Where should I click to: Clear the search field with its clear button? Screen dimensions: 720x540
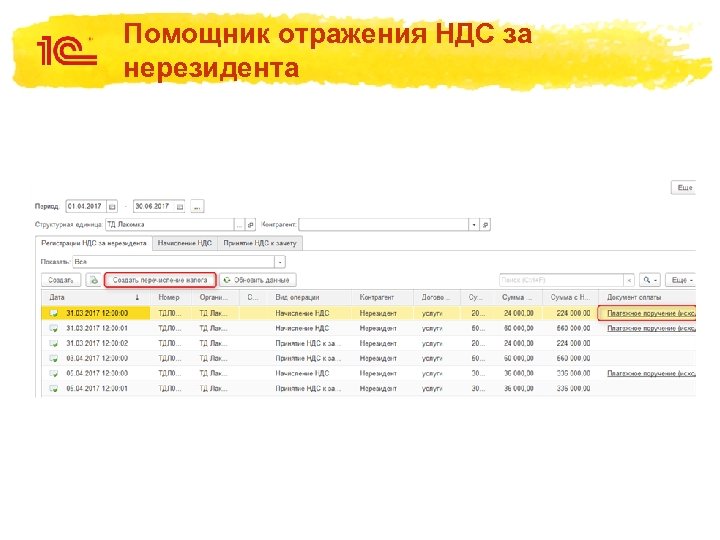[x=629, y=280]
